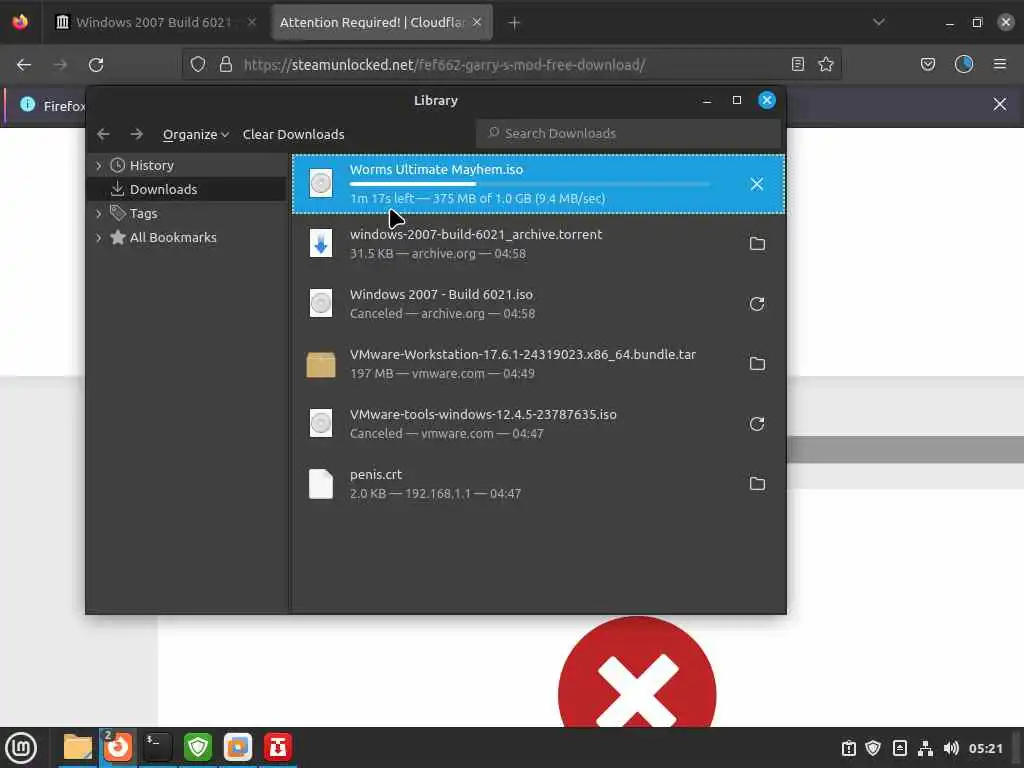Click Firefox taskbar icon

(x=118, y=747)
